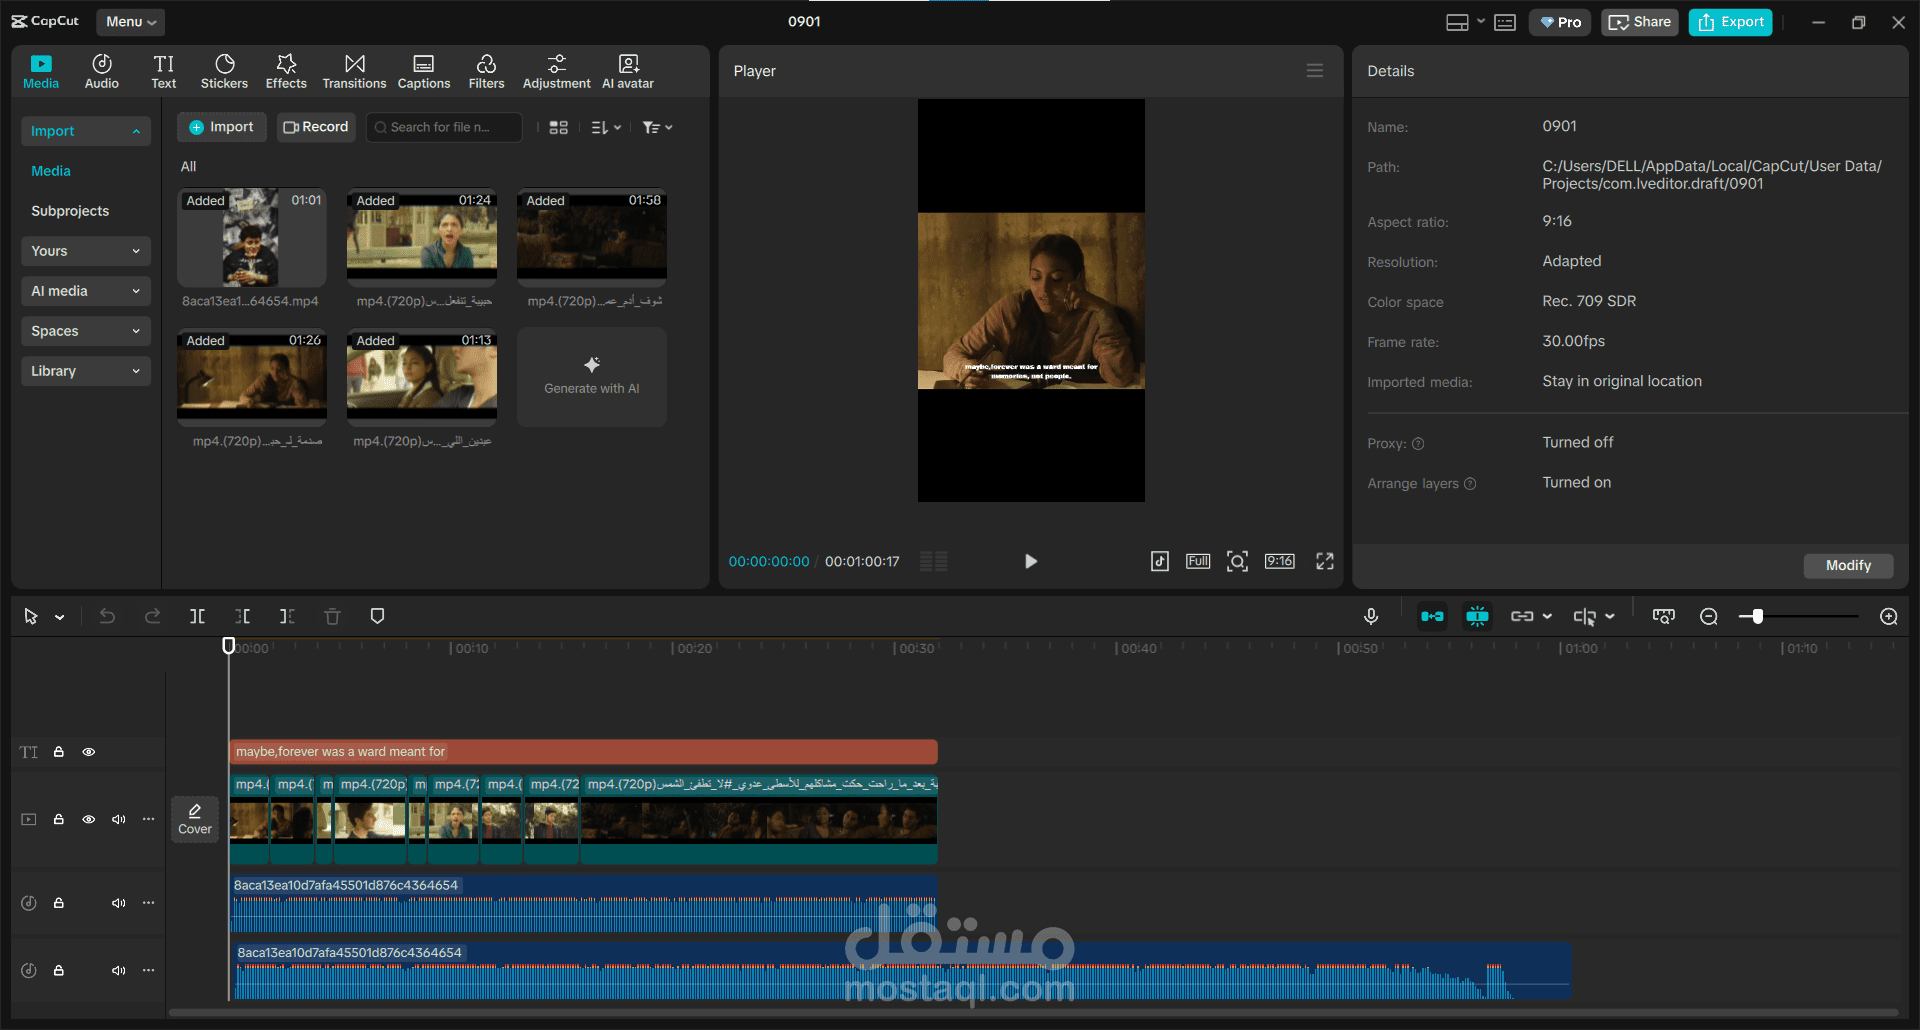
Task: Zoom out the timeline
Action: pyautogui.click(x=1709, y=616)
